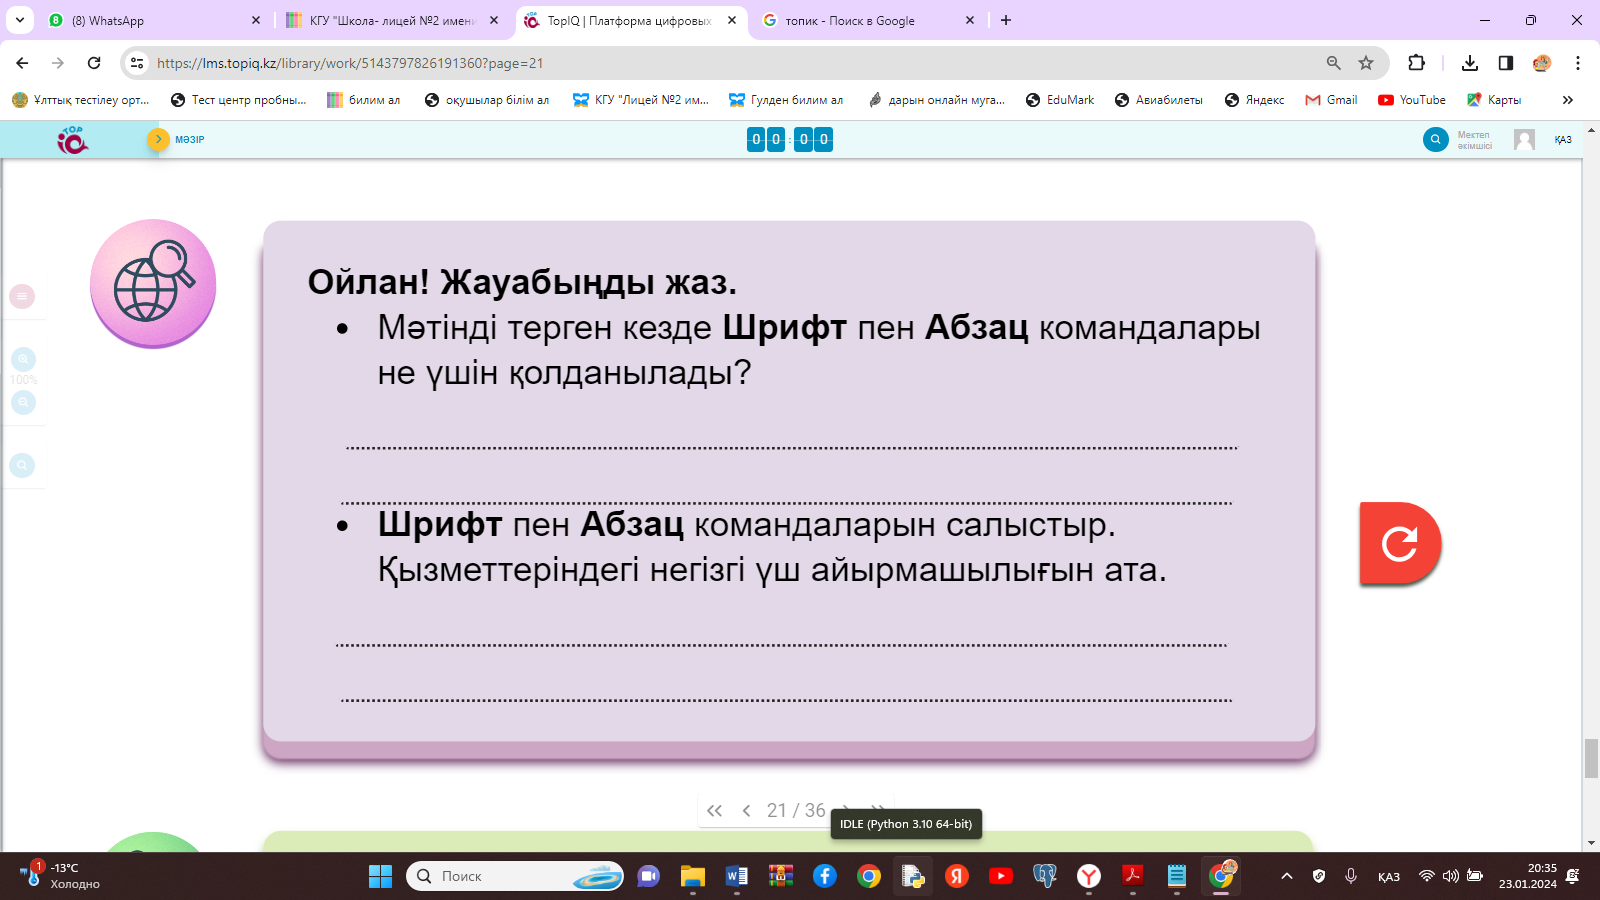
Task: Open WinRAR from the taskbar
Action: pos(781,876)
